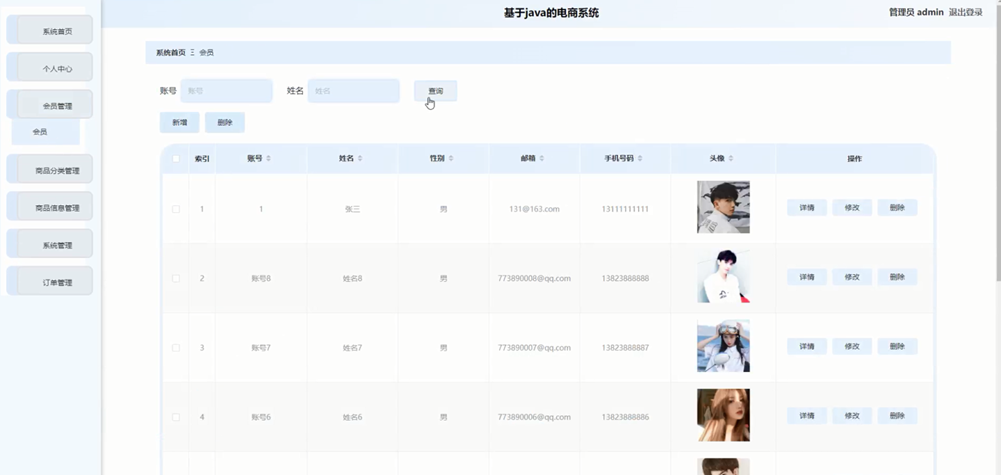1001x475 pixels.
Task: Click the 新增 button
Action: click(x=179, y=123)
